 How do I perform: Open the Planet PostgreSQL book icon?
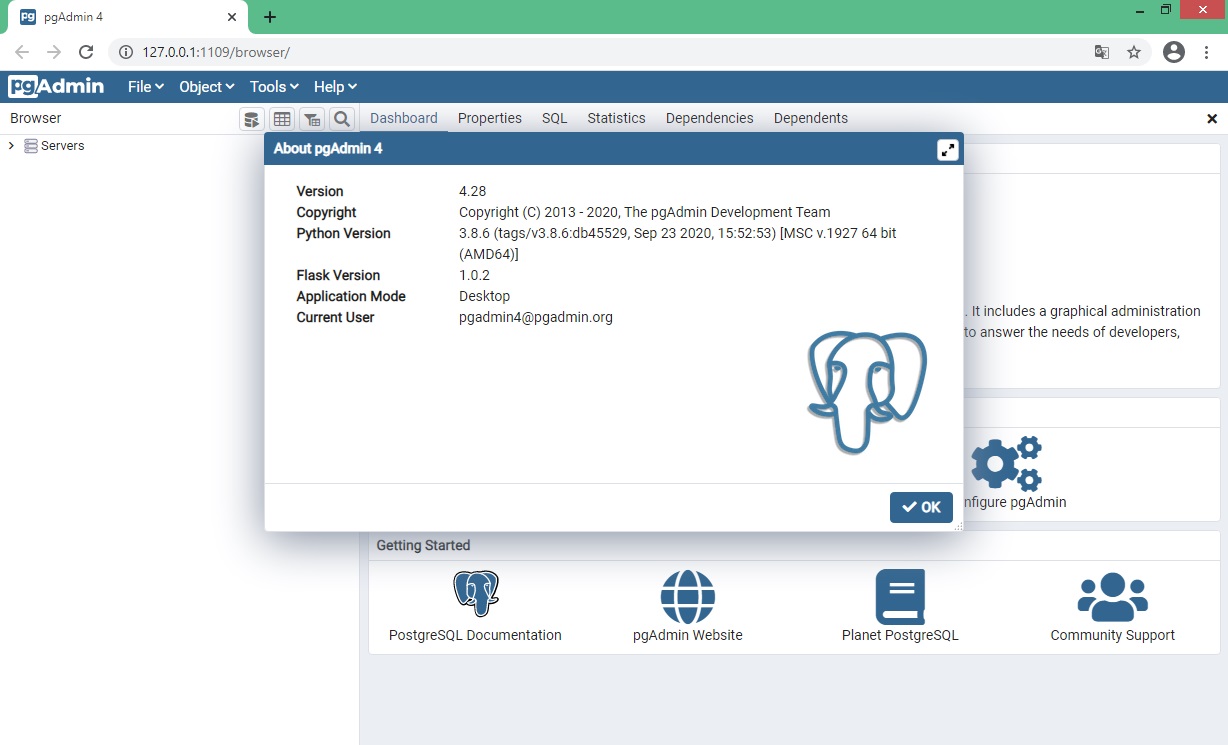pyautogui.click(x=900, y=597)
